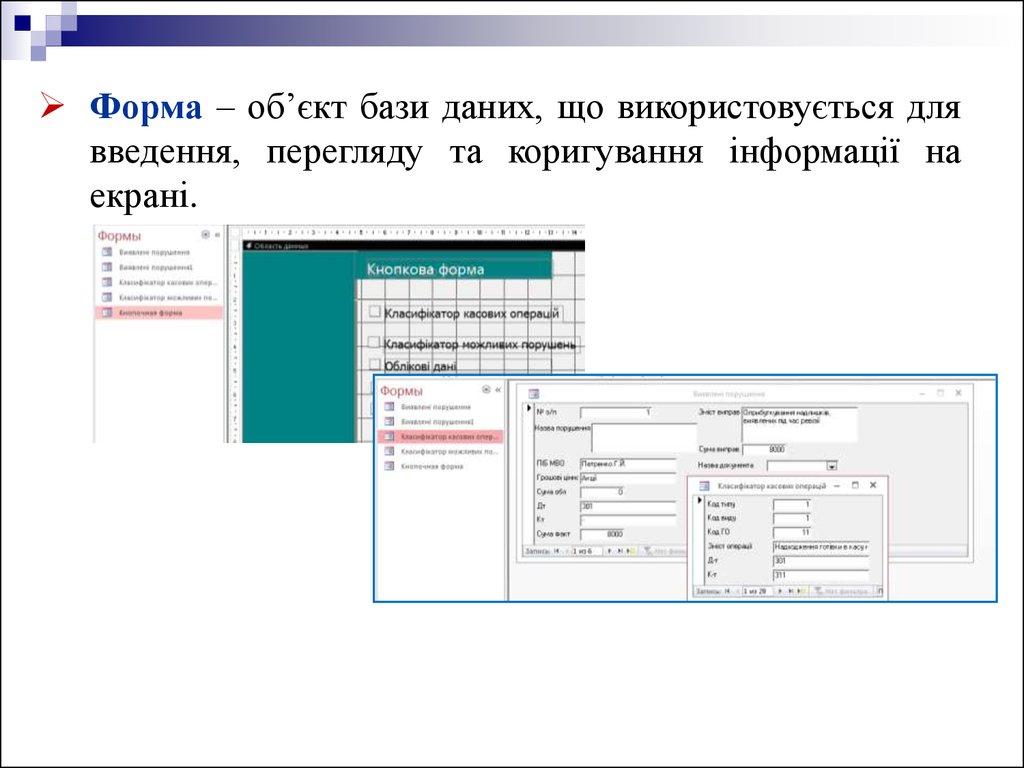1024x768 pixels.
Task: Click form icon of Класифікатор можливих in upper list
Action: pyautogui.click(x=107, y=298)
